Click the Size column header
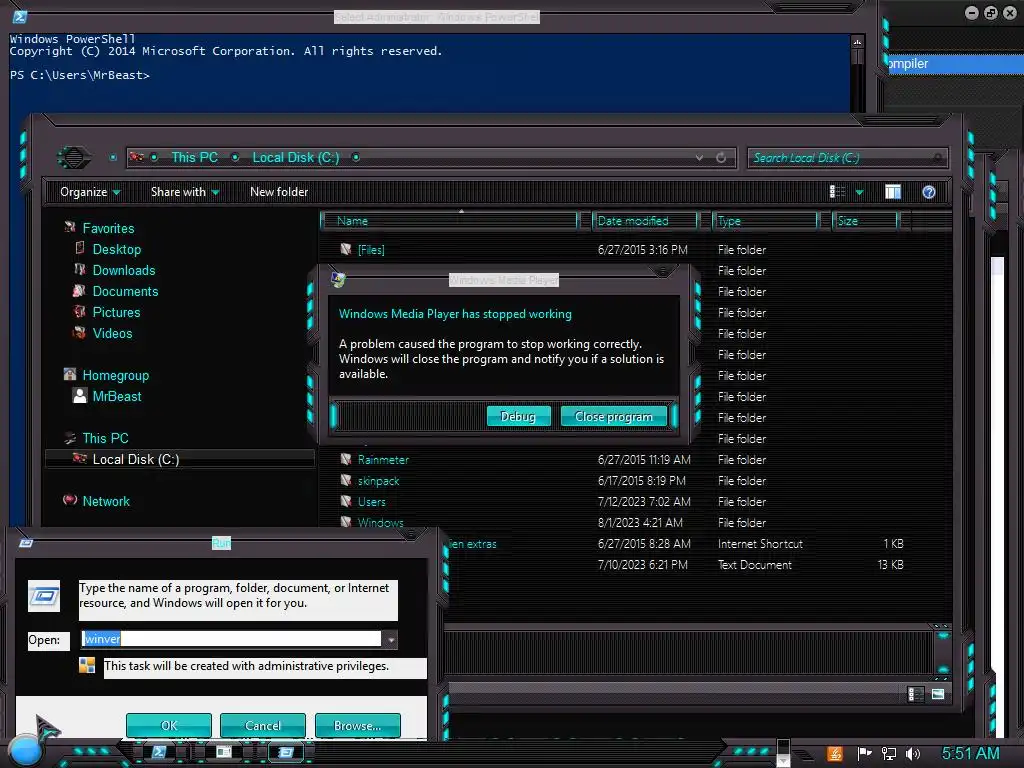This screenshot has height=768, width=1024. (865, 221)
